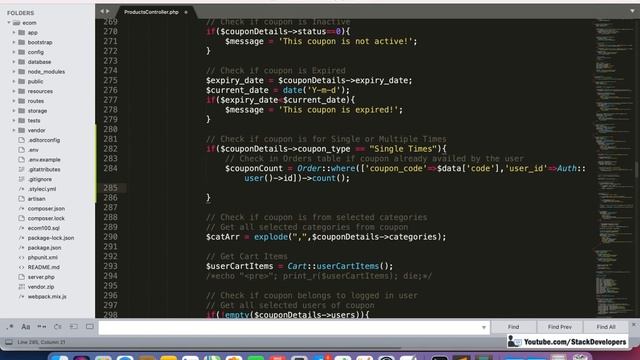Click the Find Prev button

pos(560,327)
